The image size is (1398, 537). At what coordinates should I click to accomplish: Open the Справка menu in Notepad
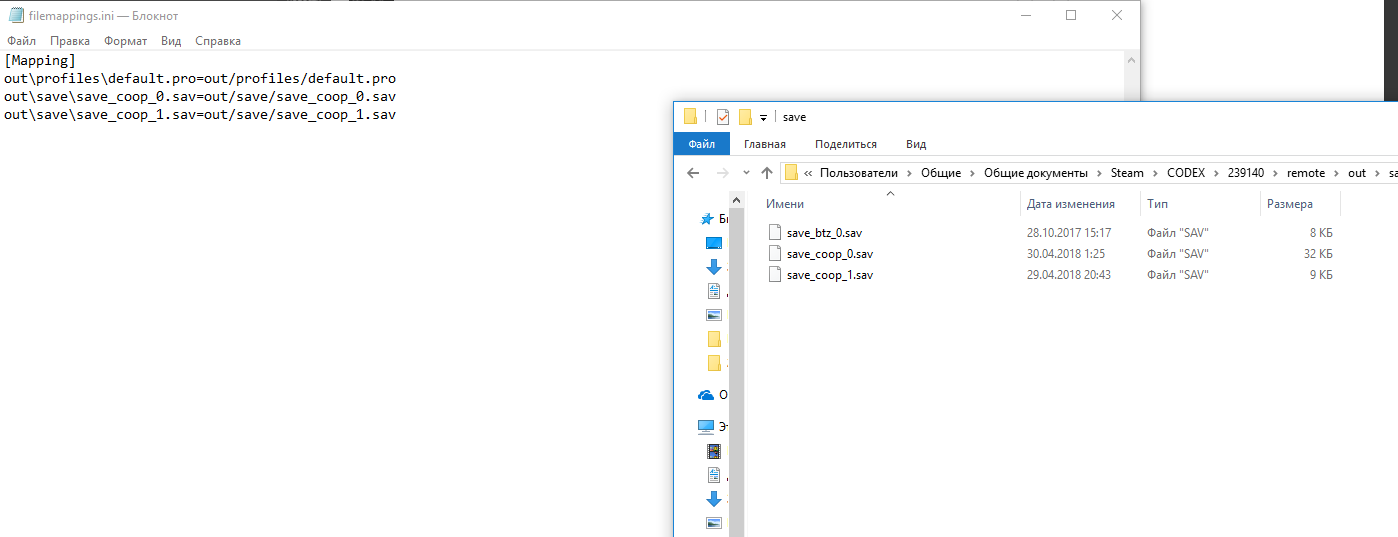point(218,41)
